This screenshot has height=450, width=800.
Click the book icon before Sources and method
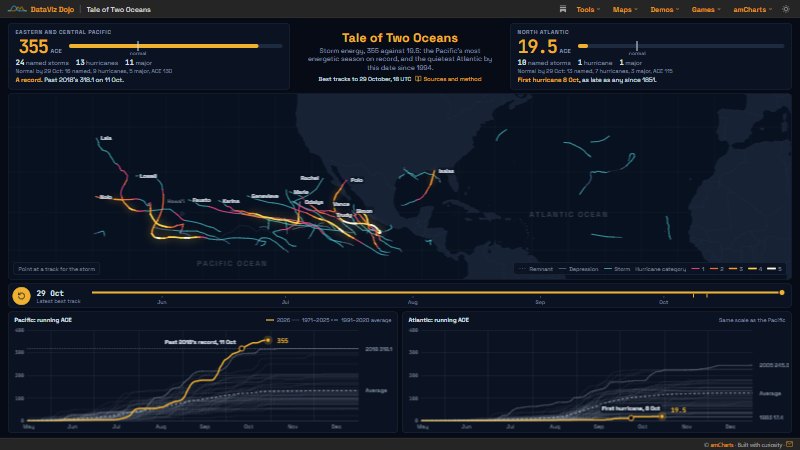click(x=418, y=79)
